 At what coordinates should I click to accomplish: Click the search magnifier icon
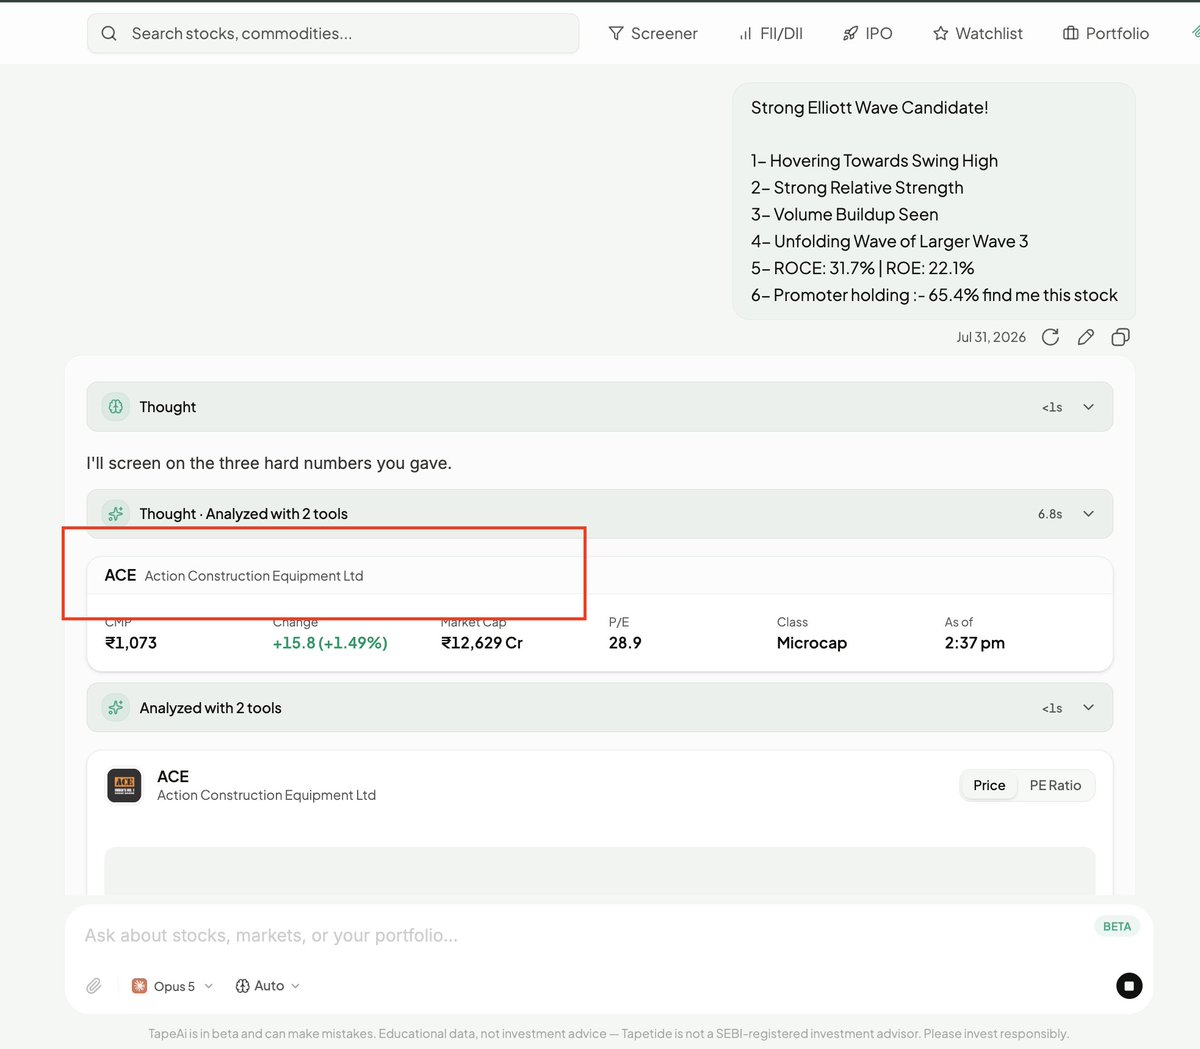109,33
